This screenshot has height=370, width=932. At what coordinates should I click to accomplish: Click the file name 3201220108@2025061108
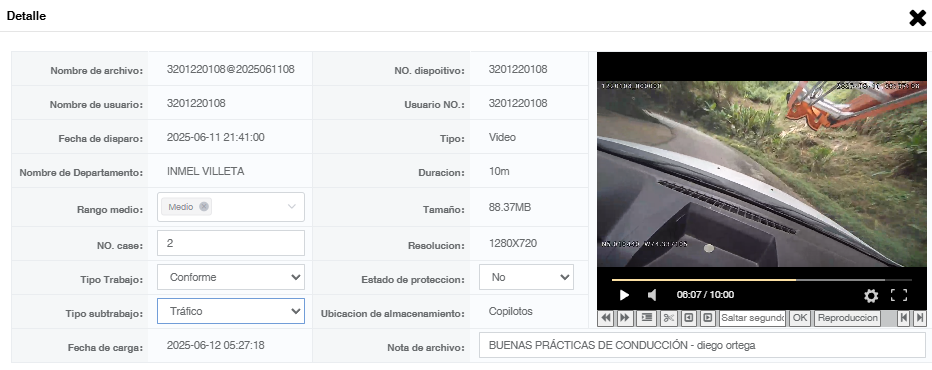[231, 69]
